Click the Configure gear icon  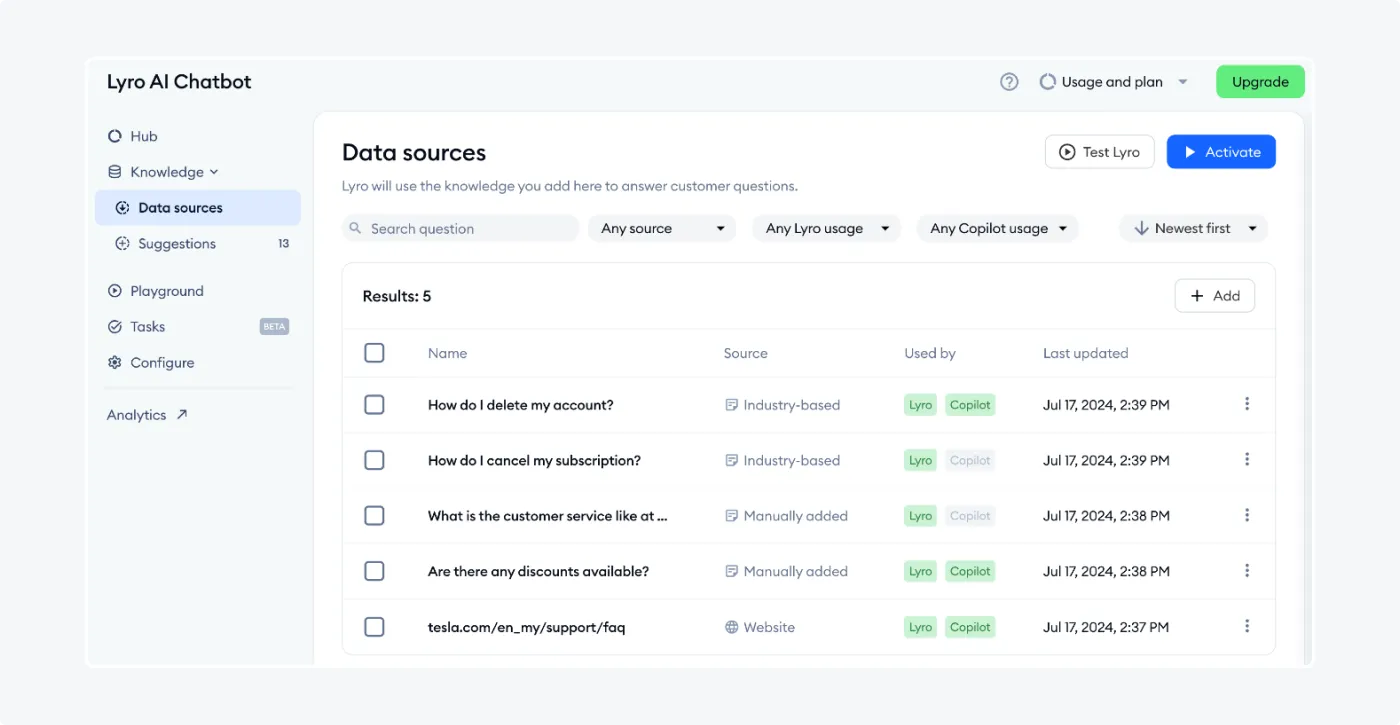click(x=115, y=362)
